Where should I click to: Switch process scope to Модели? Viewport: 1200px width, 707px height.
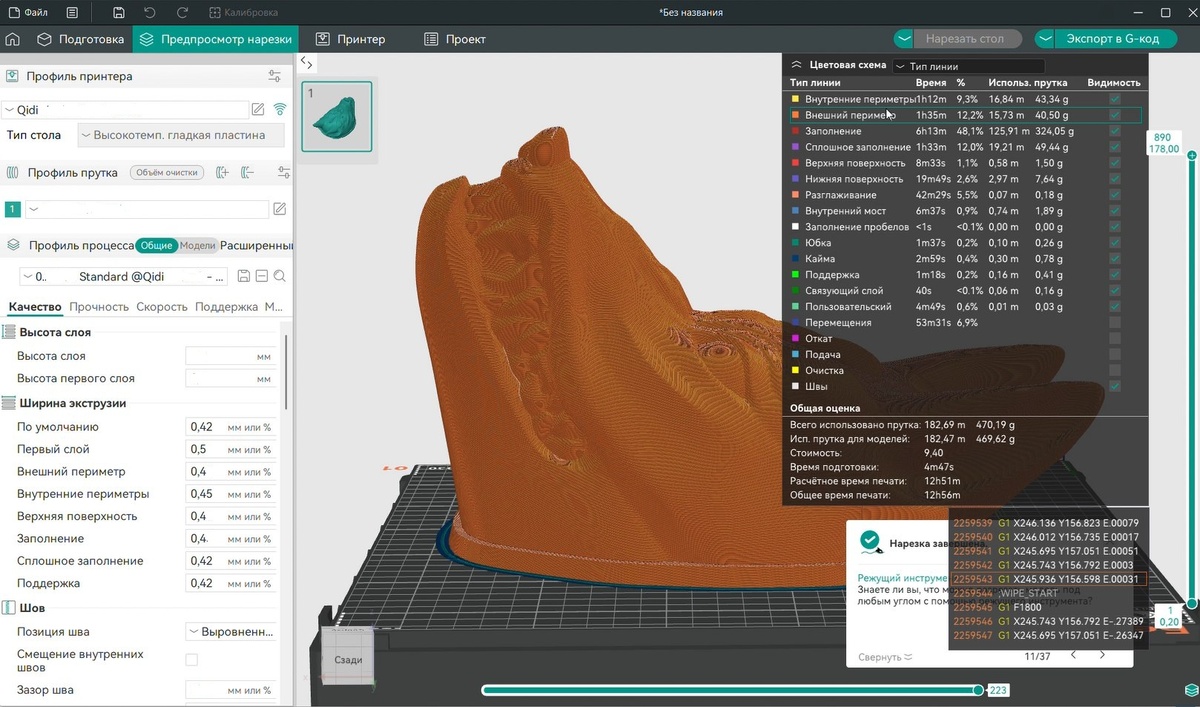coord(197,246)
